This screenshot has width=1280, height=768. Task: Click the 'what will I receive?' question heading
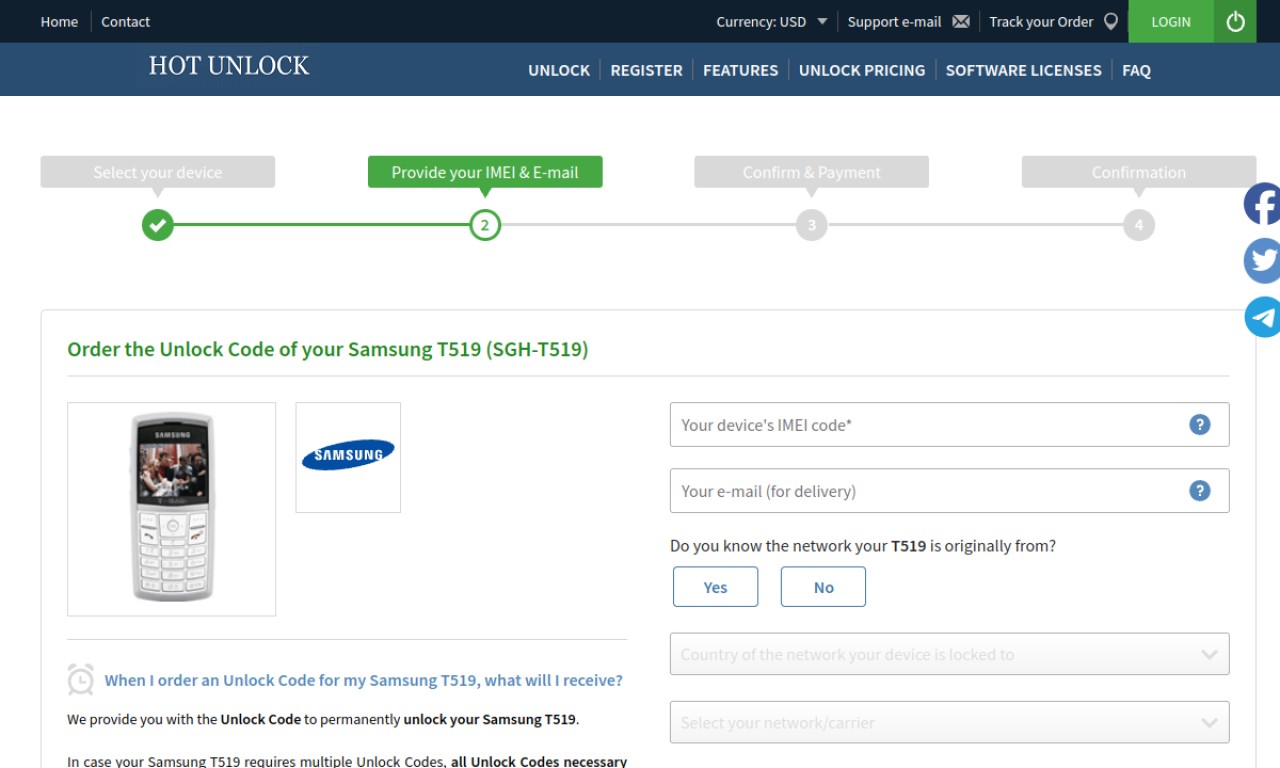364,680
